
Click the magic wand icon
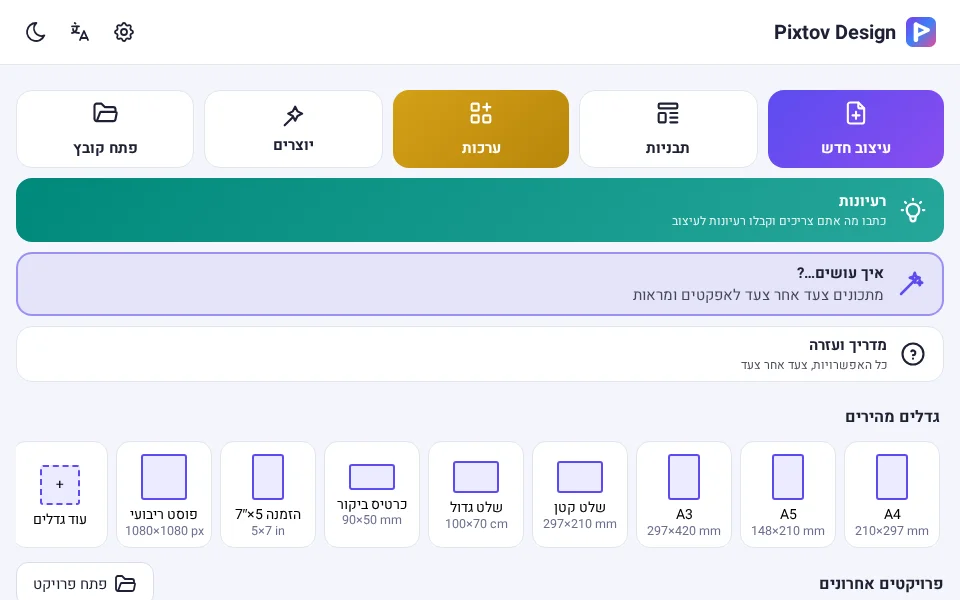912,283
